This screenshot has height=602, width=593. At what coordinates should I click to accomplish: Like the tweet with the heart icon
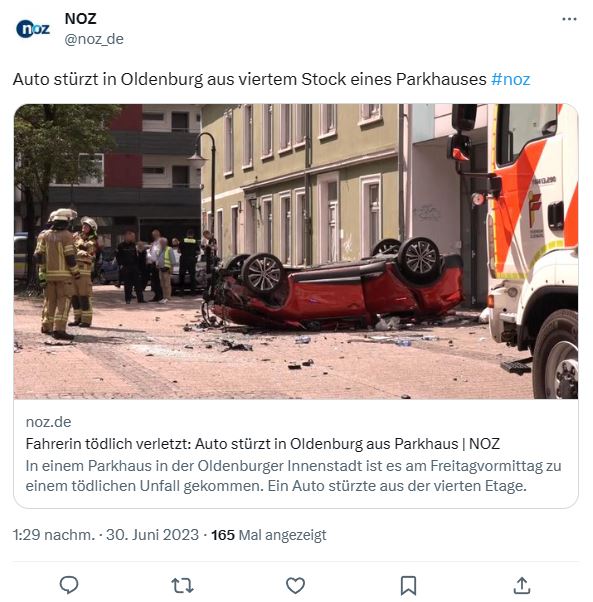(296, 586)
